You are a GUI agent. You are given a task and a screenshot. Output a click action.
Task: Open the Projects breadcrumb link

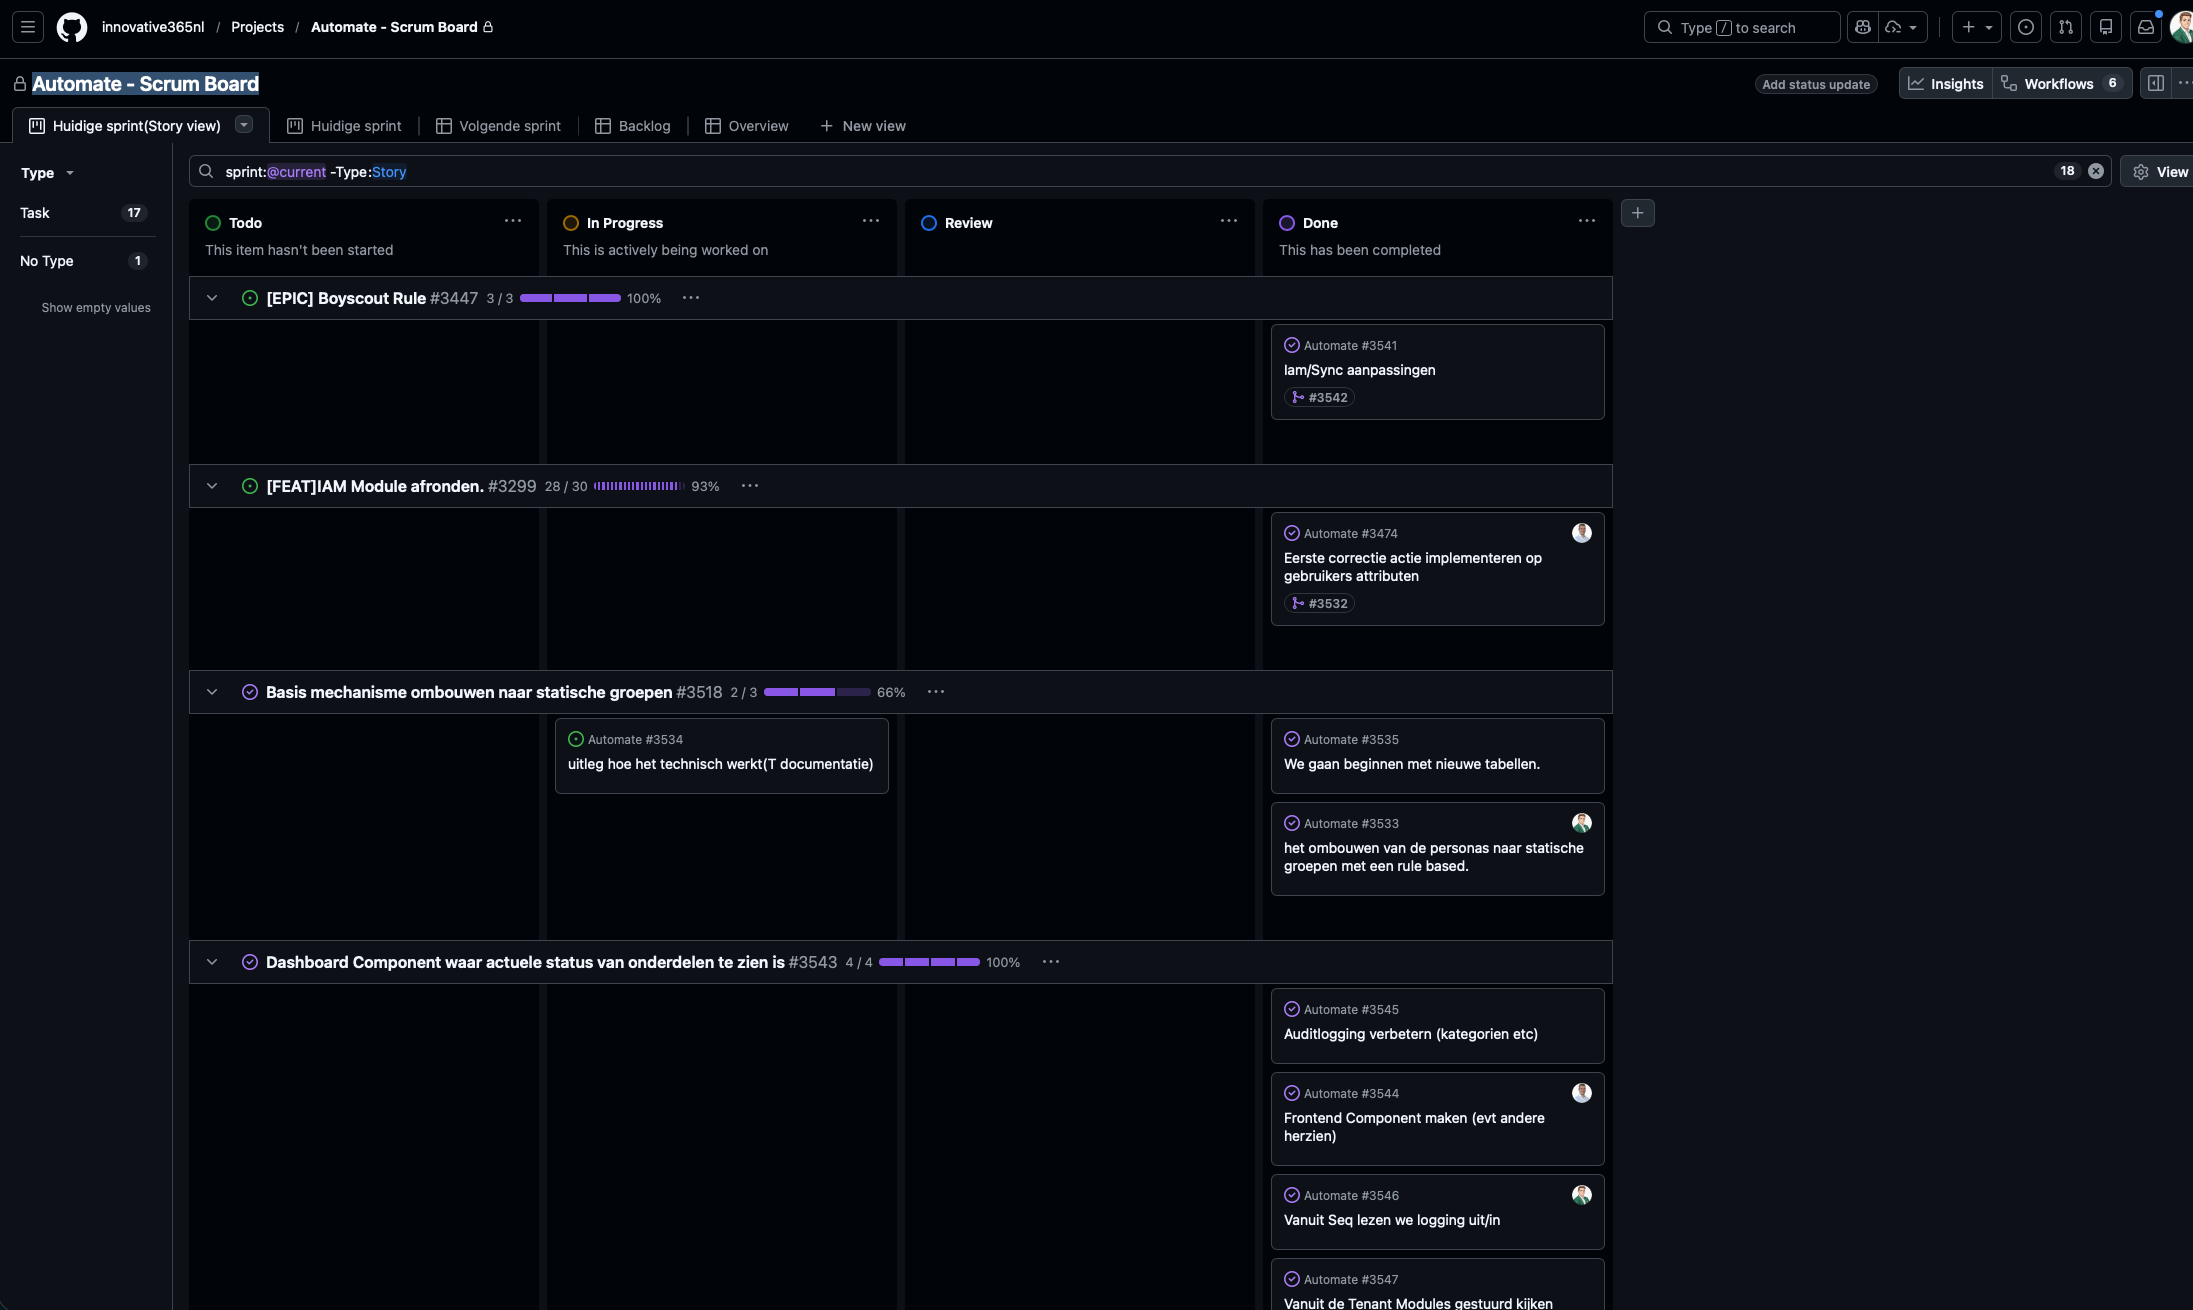coord(257,27)
